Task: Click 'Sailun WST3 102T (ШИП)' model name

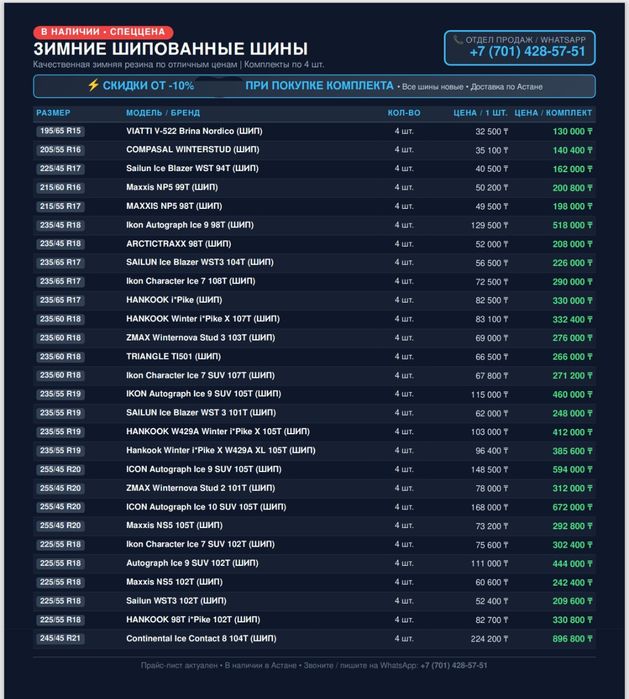Action: click(176, 600)
